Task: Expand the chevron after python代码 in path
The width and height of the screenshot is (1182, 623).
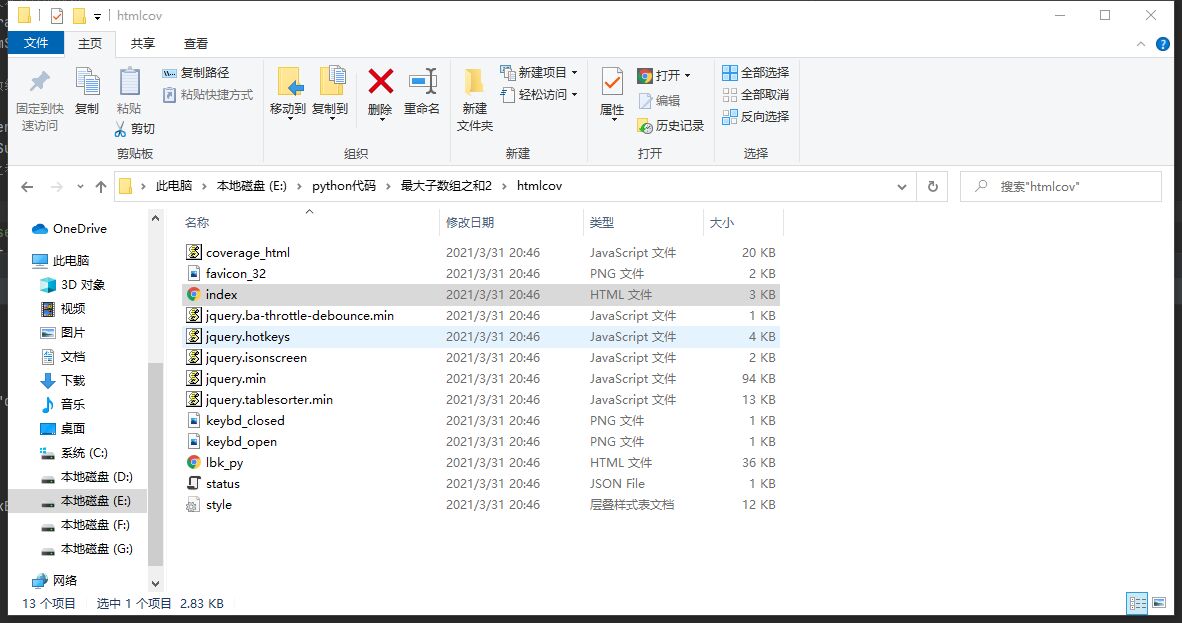Action: [x=388, y=186]
